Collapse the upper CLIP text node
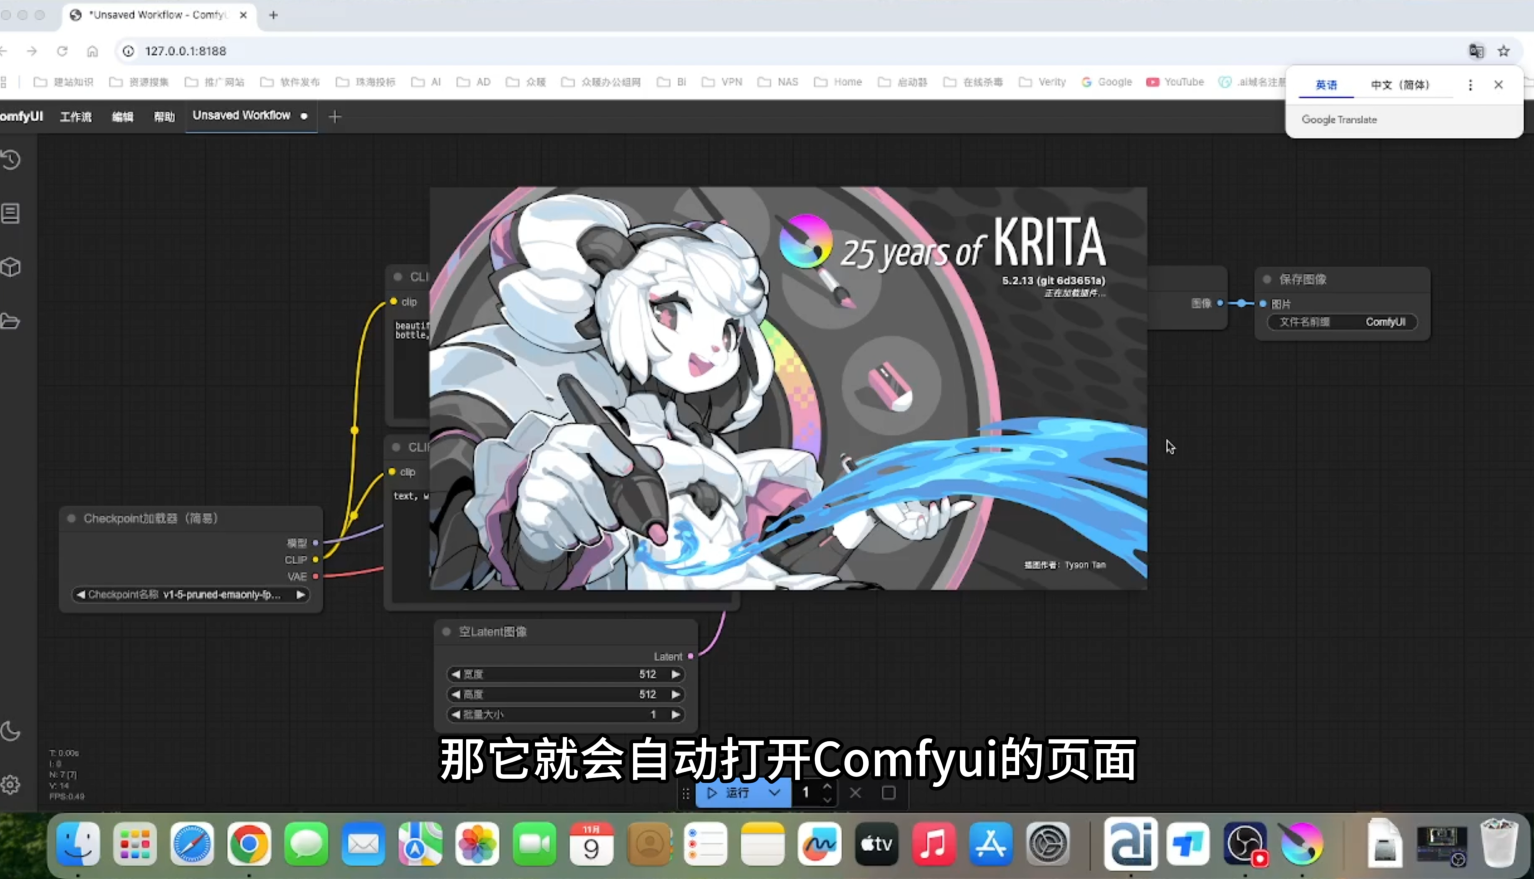This screenshot has height=879, width=1534. (x=398, y=277)
